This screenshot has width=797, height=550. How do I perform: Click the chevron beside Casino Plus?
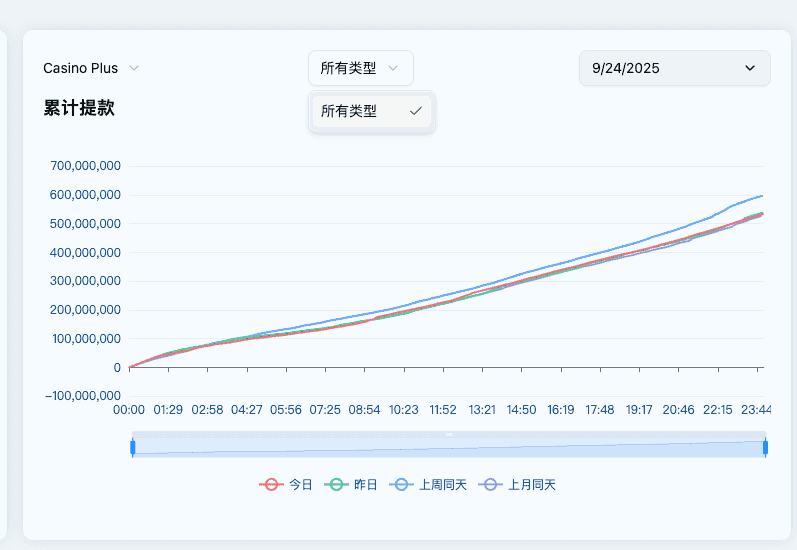tap(134, 68)
